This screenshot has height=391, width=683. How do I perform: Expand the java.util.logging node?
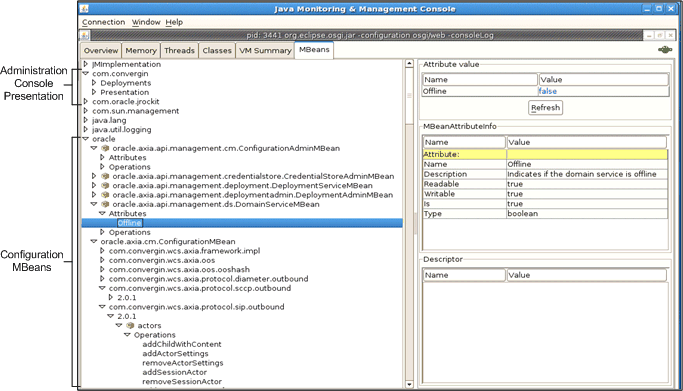(x=86, y=129)
